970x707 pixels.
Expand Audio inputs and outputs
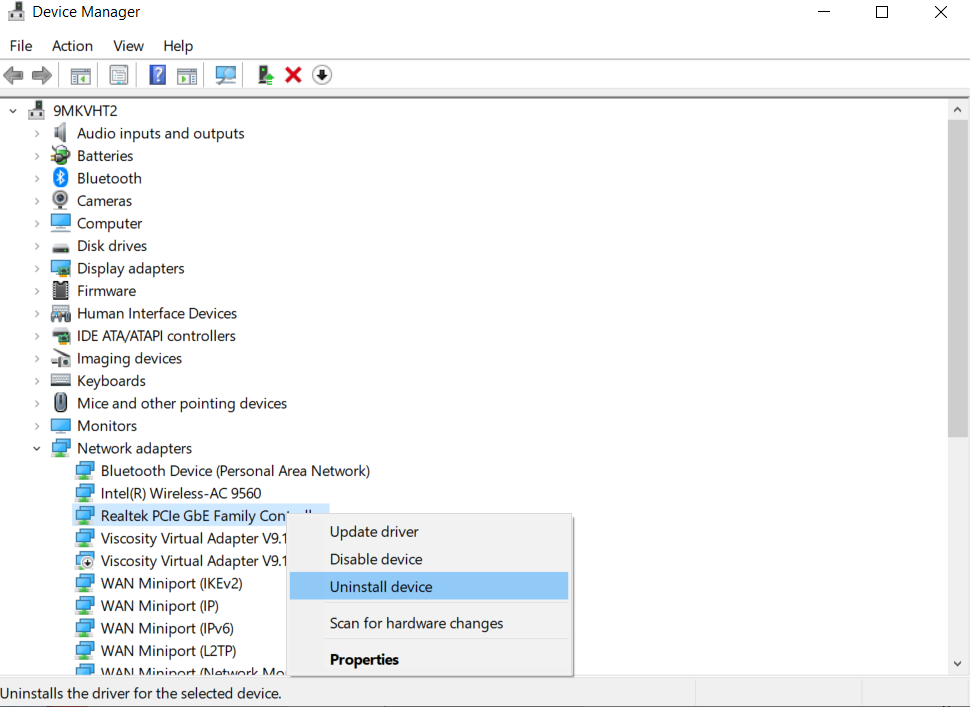[x=37, y=134]
